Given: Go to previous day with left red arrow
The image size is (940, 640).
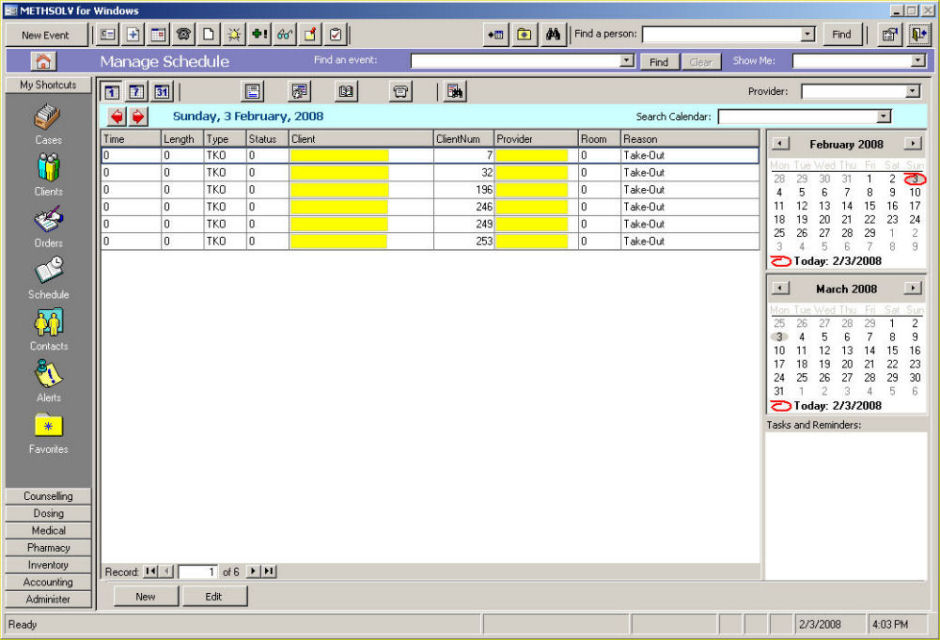Looking at the screenshot, I should pyautogui.click(x=117, y=116).
